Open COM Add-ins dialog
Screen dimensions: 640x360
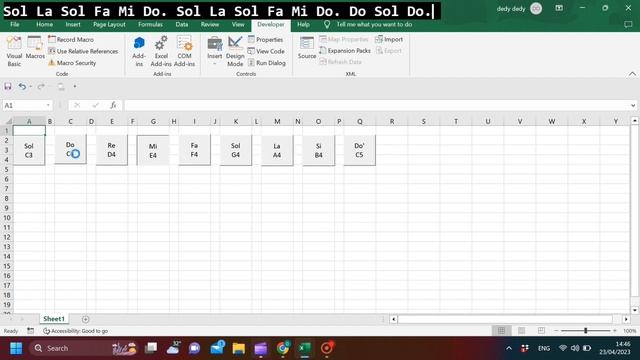(184, 51)
